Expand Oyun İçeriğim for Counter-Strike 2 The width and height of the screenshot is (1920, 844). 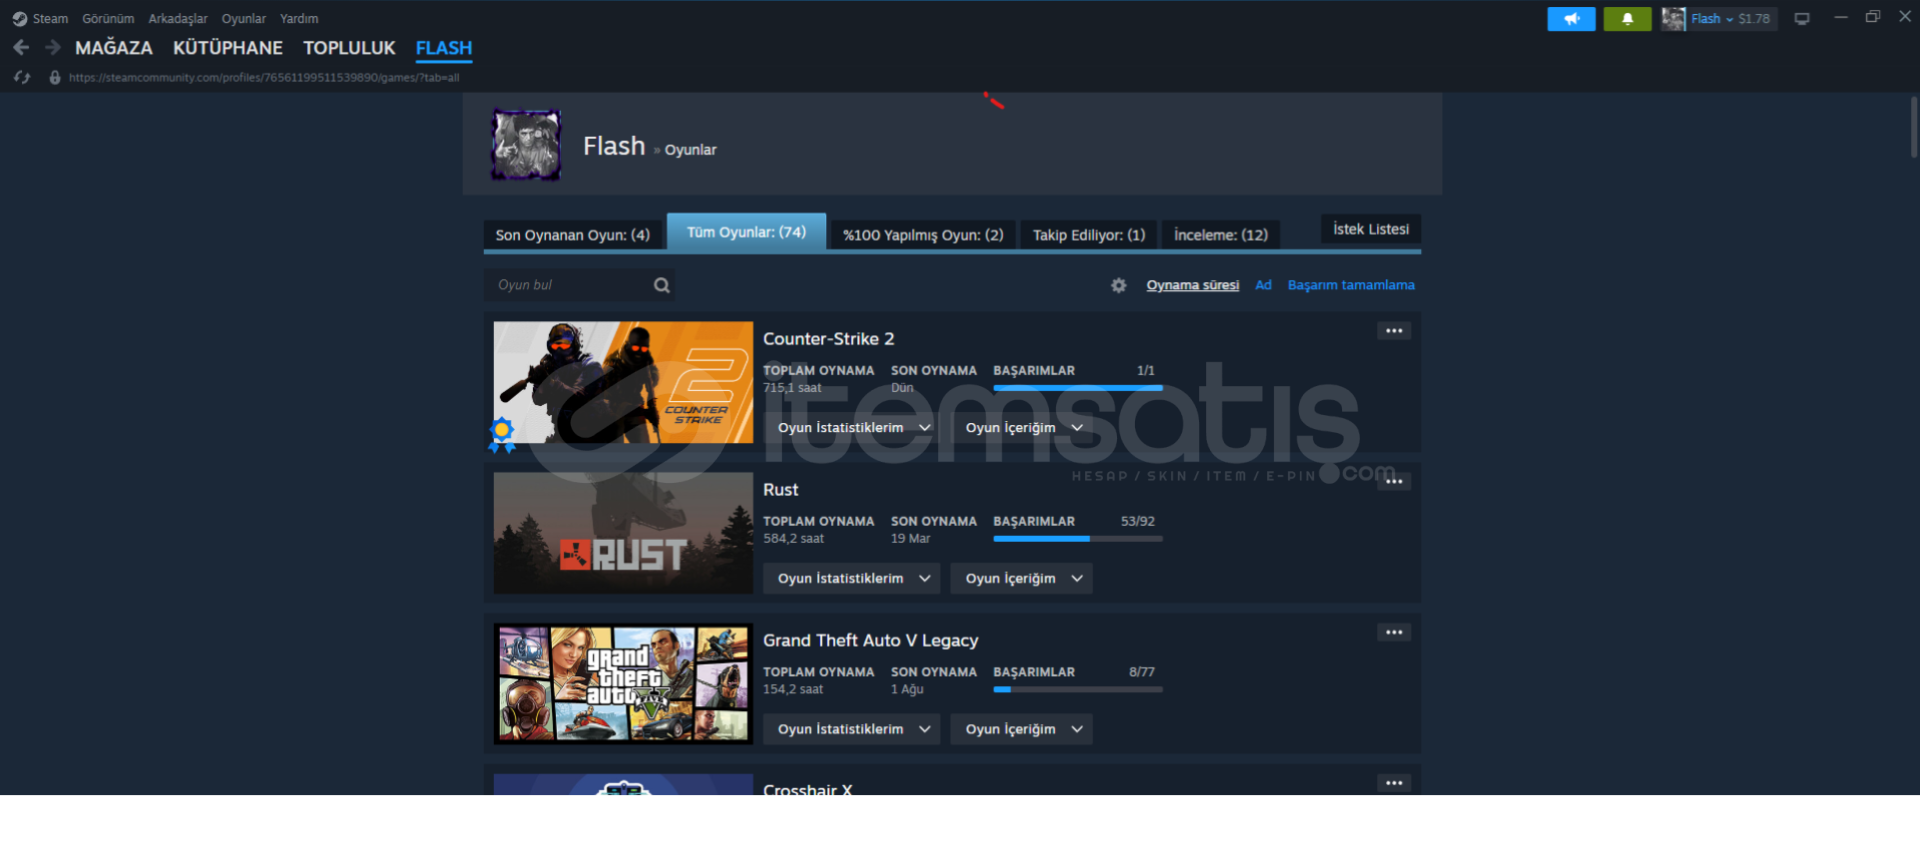[1021, 427]
